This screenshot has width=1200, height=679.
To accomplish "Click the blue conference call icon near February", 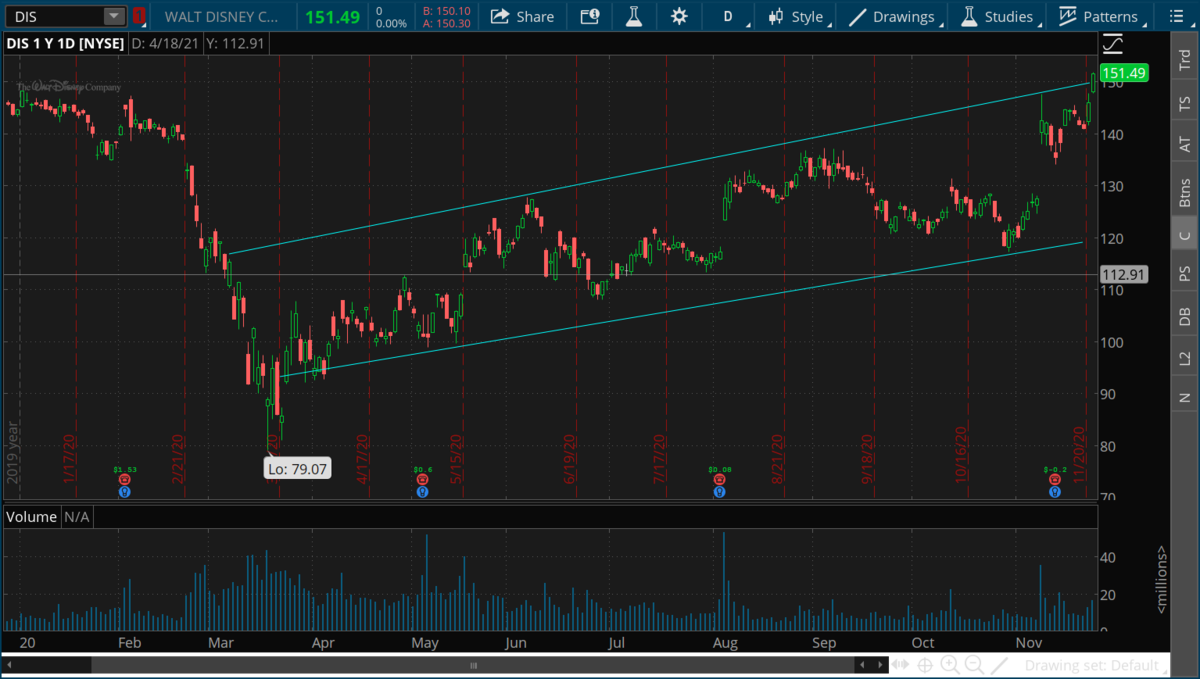I will (x=125, y=491).
